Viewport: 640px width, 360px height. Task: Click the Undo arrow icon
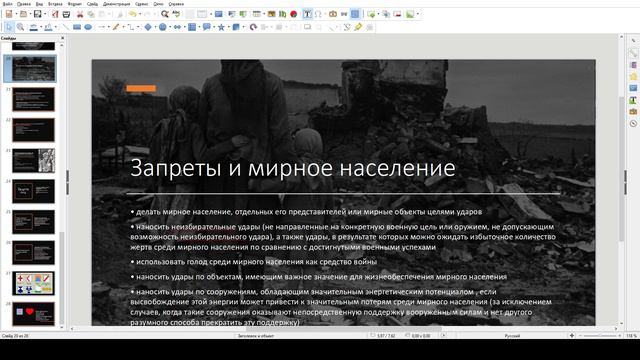tap(133, 14)
